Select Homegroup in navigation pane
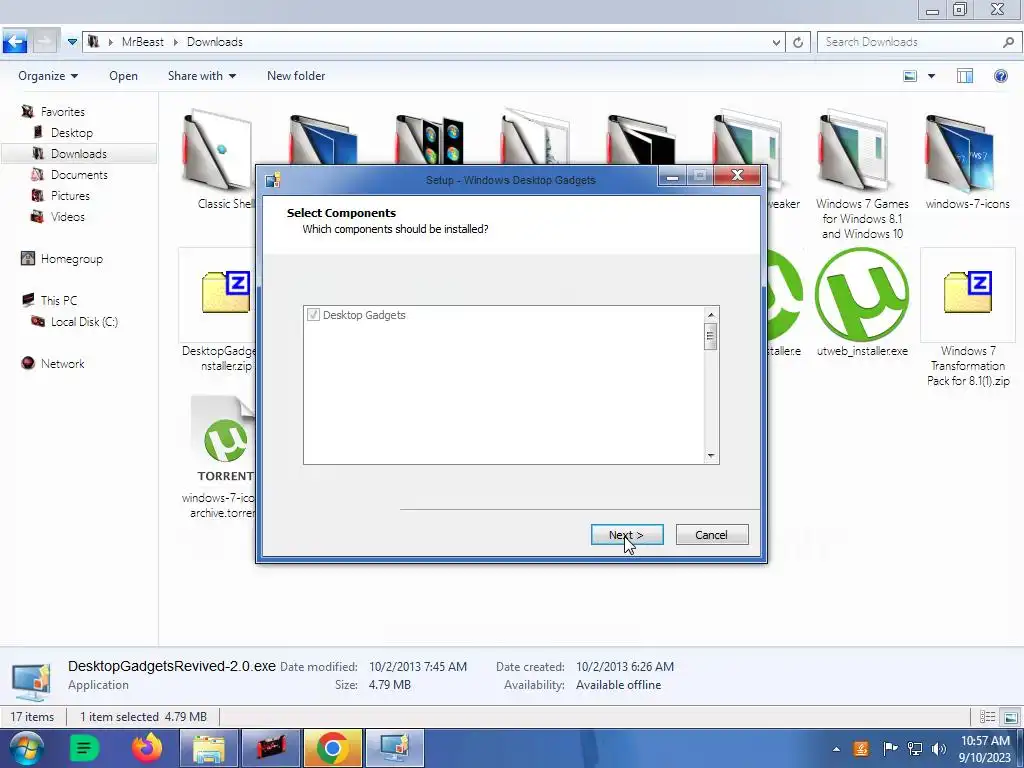Viewport: 1024px width, 768px height. tap(71, 259)
